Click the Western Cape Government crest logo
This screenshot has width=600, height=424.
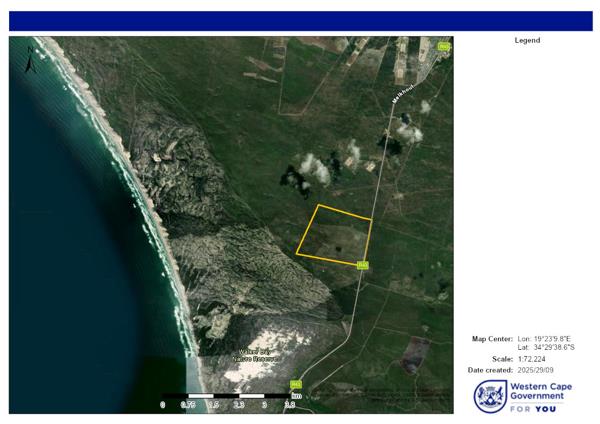(490, 395)
